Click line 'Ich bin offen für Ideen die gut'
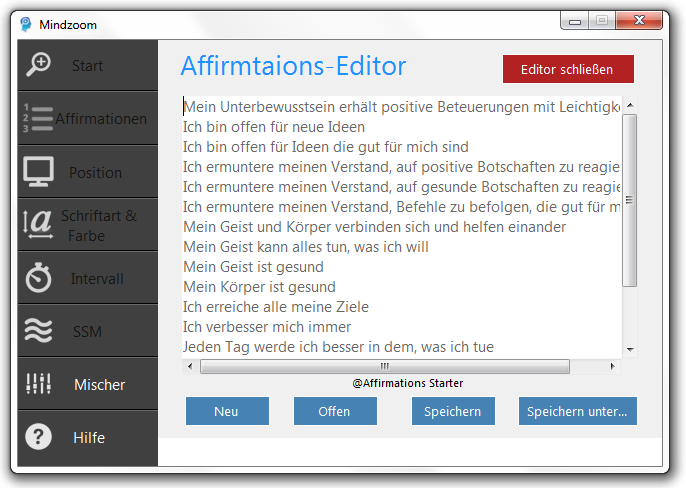Viewport: 686px width, 488px height. point(326,147)
